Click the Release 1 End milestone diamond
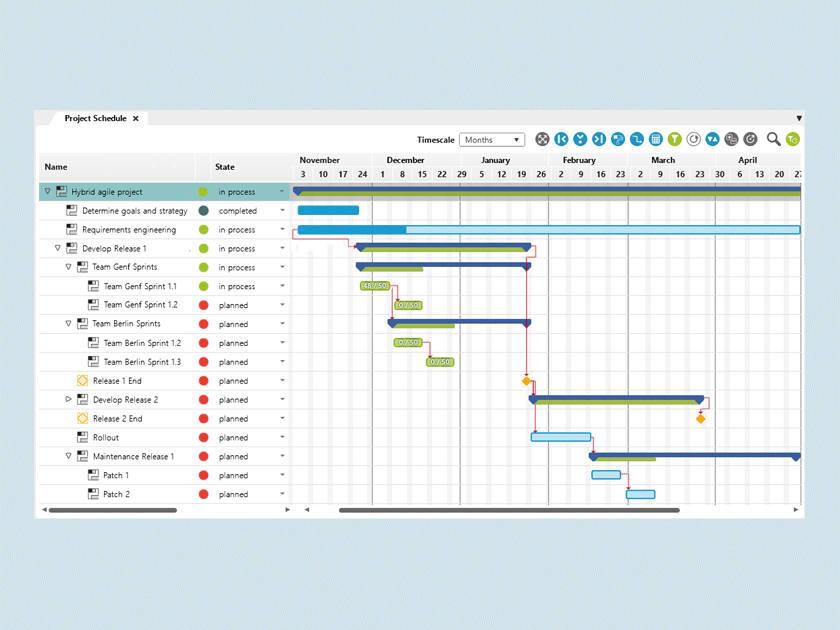 tap(526, 381)
